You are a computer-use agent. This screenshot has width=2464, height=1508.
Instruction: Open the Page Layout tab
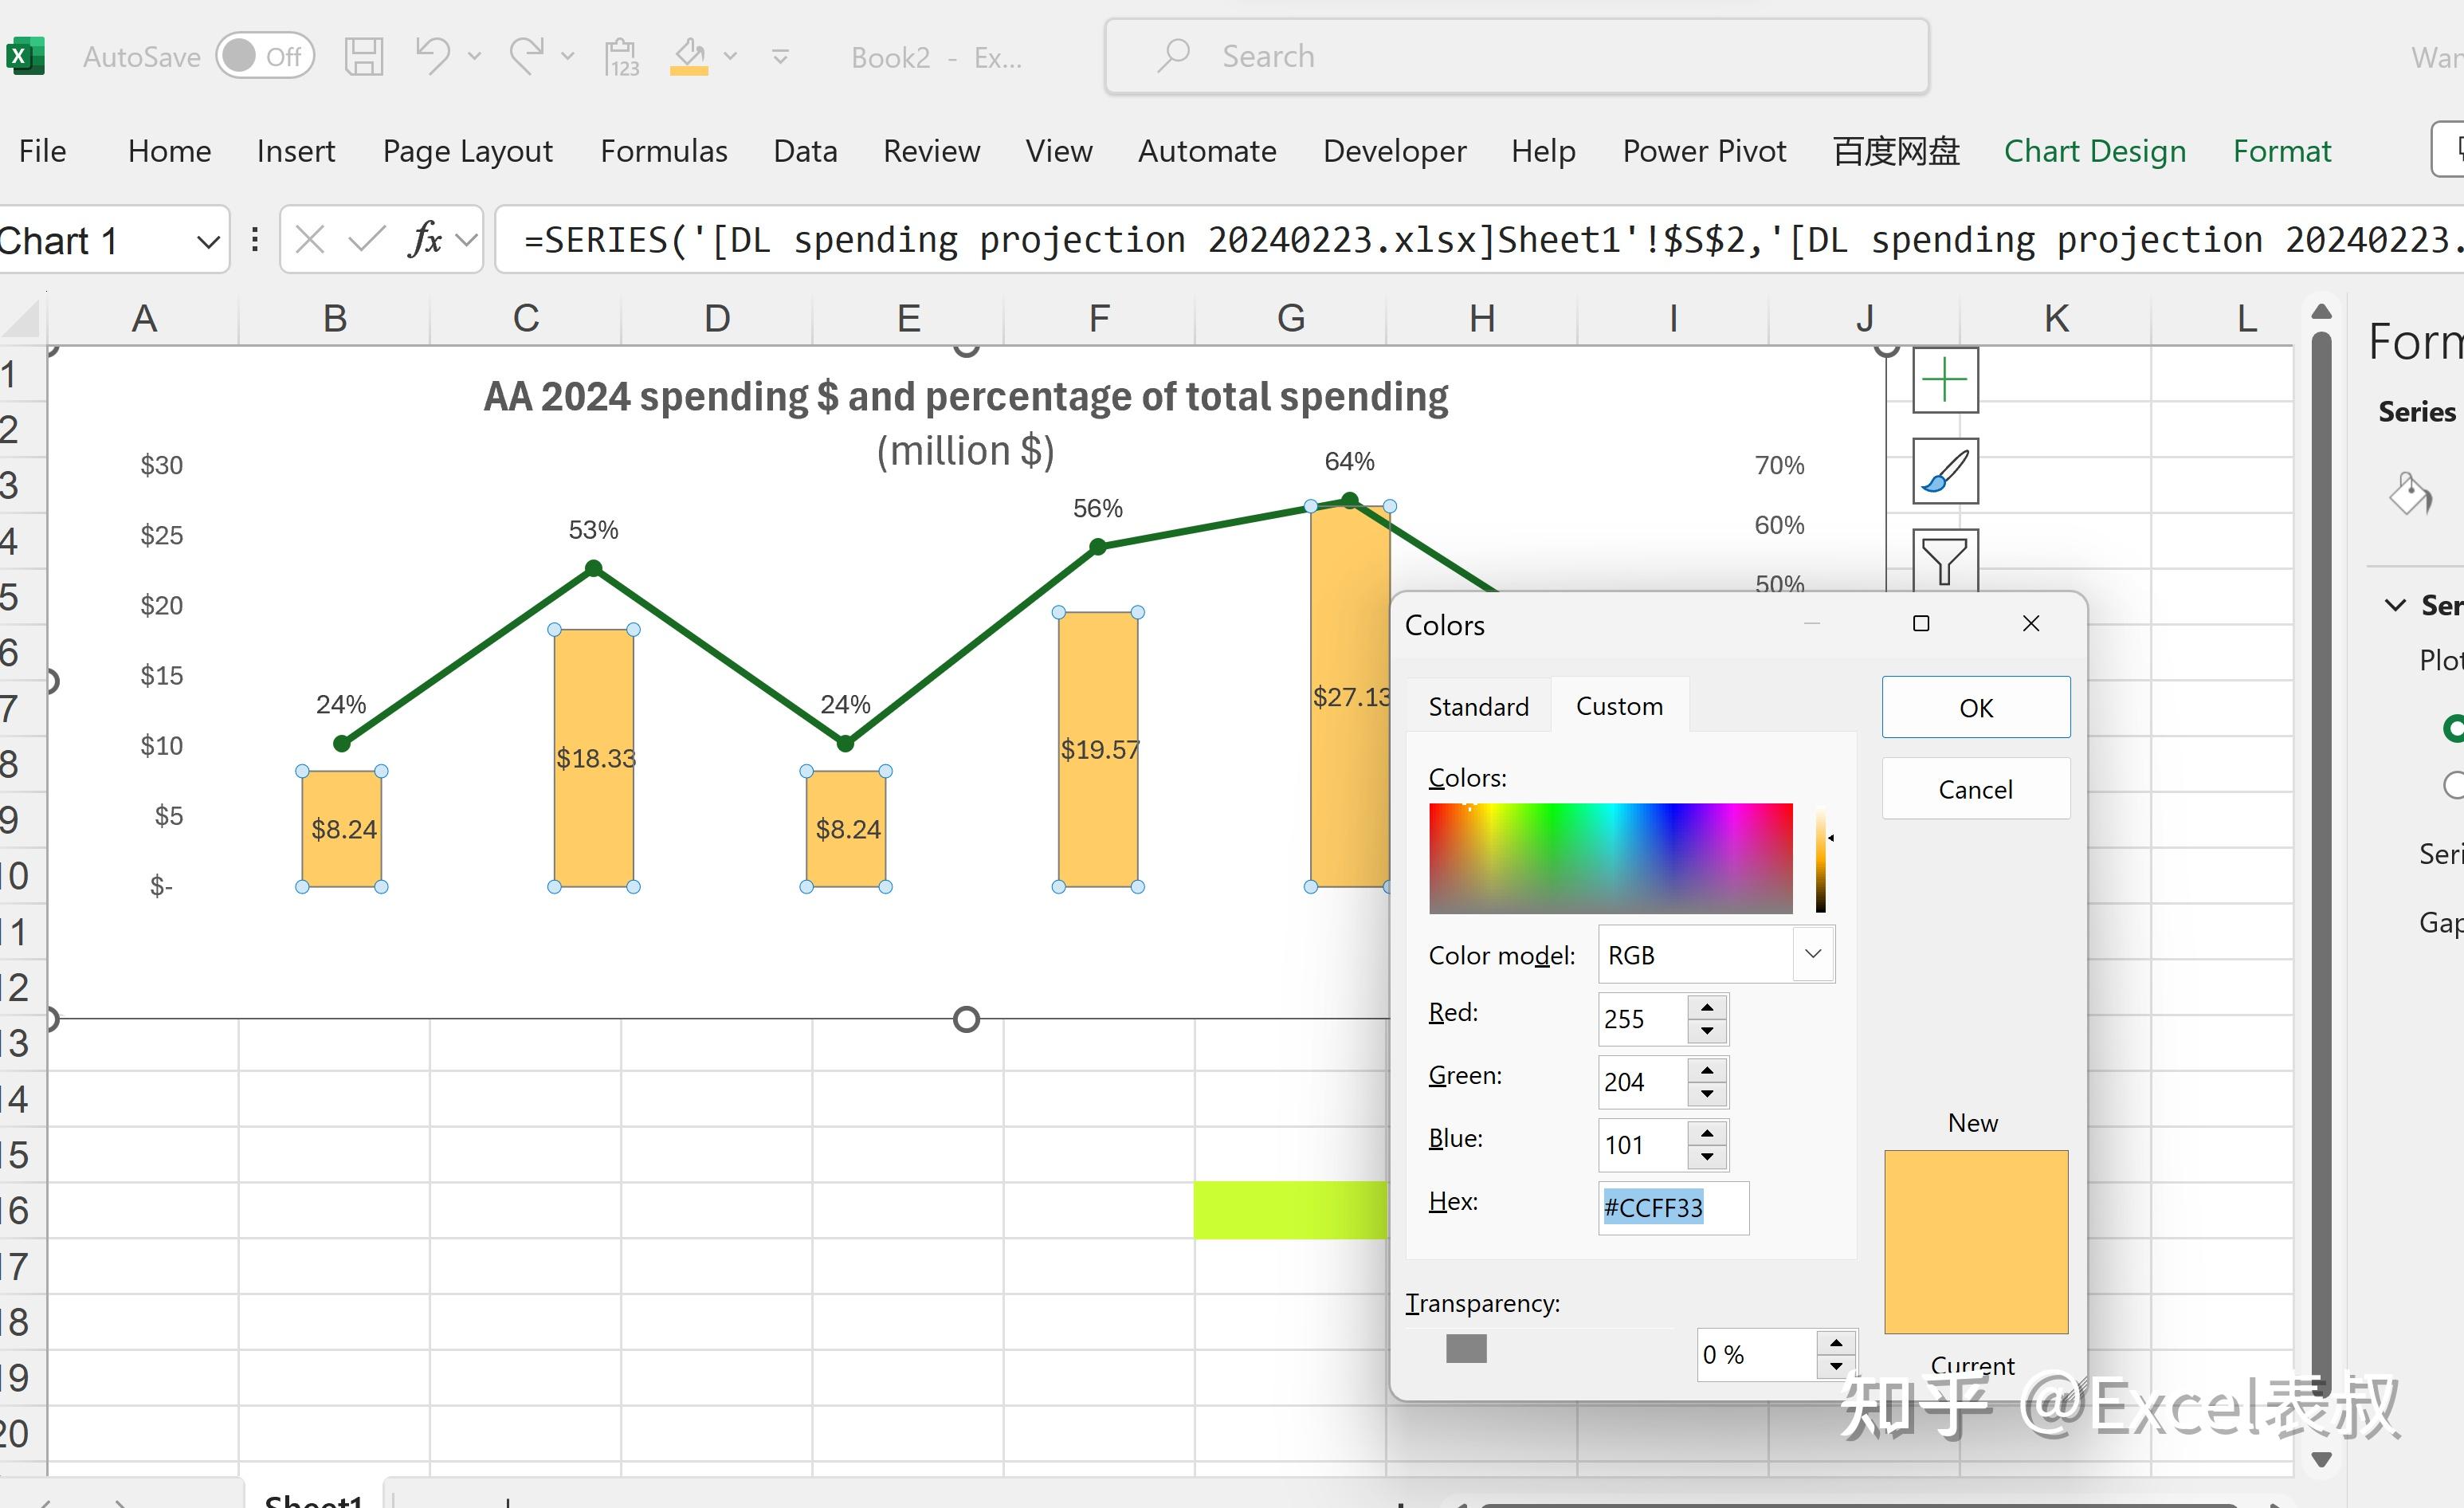pyautogui.click(x=468, y=151)
